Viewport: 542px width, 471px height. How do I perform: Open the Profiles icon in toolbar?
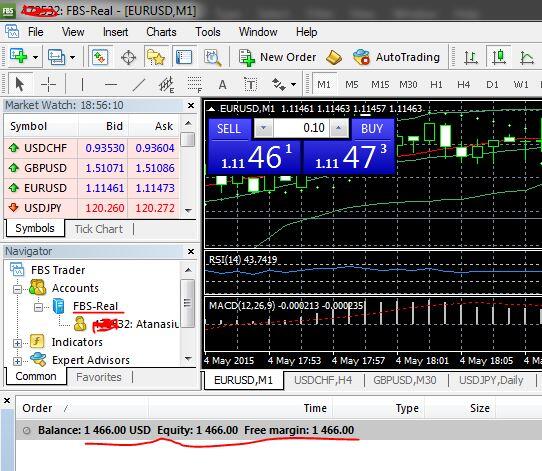56,57
